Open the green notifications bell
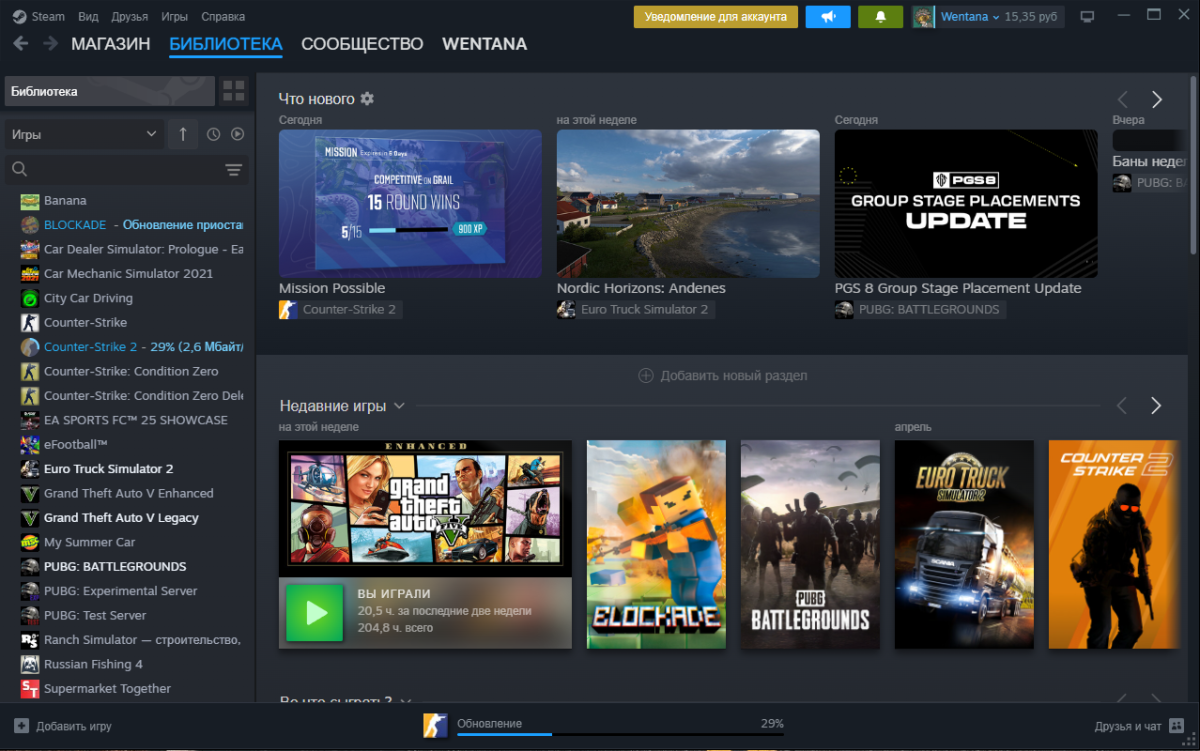1200x751 pixels. [x=881, y=17]
